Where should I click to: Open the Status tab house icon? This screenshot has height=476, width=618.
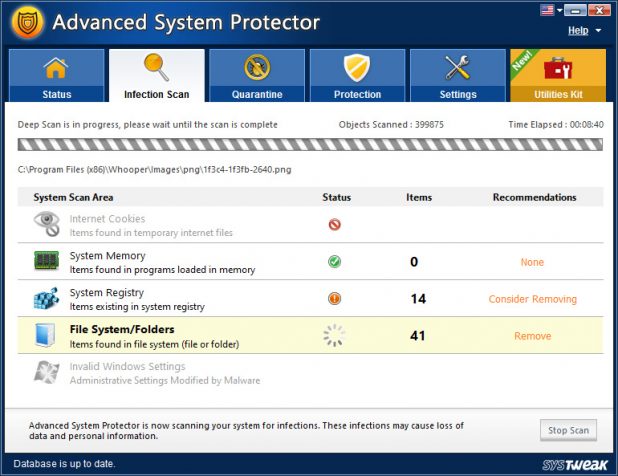[56, 68]
